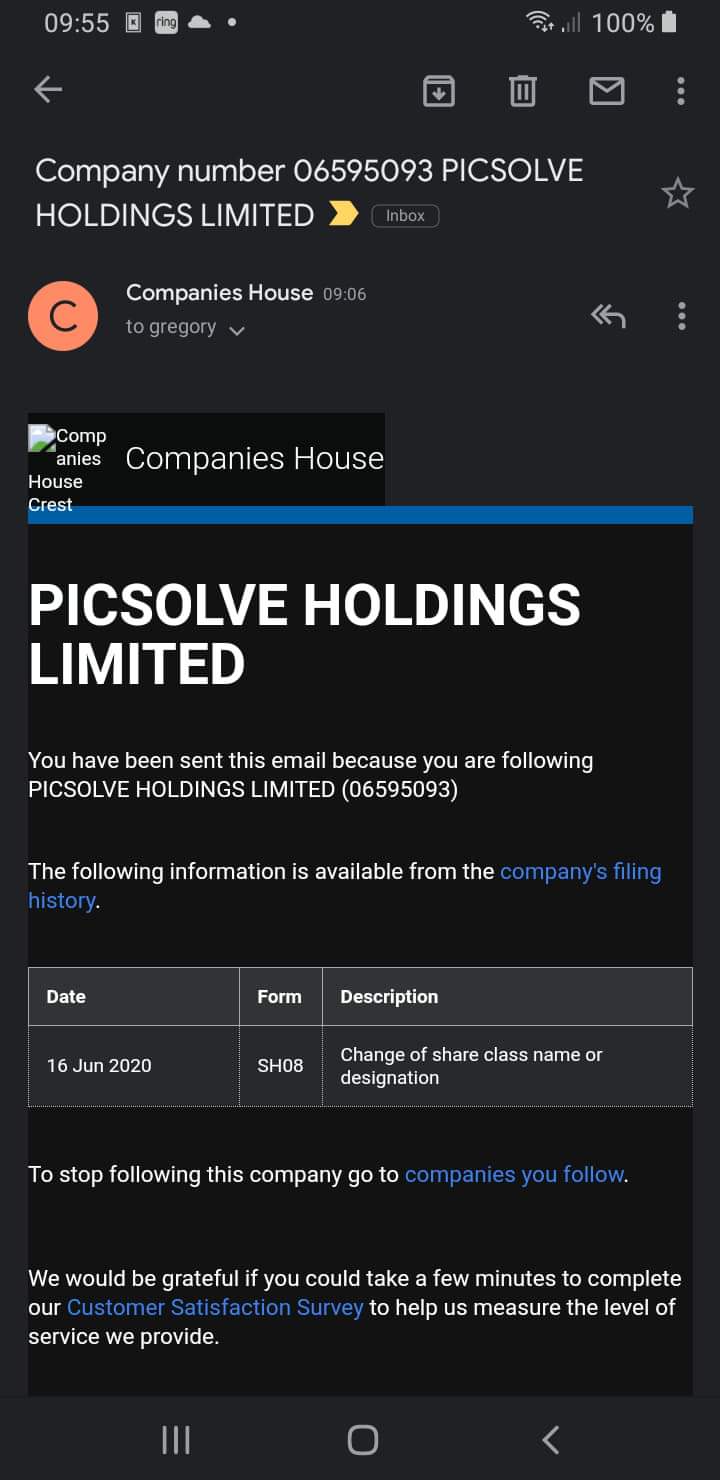
Task: Open recent apps from the navigation bar
Action: point(176,1440)
